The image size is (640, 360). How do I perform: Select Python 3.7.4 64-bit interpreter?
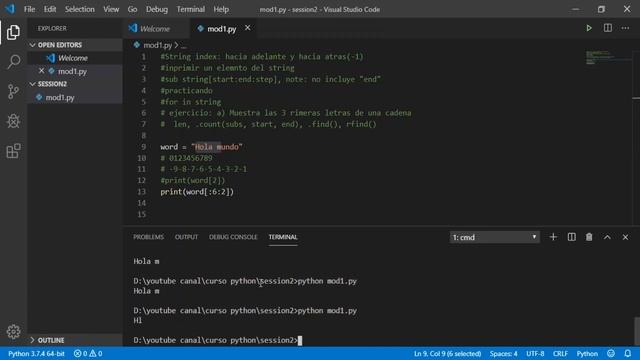(36, 353)
